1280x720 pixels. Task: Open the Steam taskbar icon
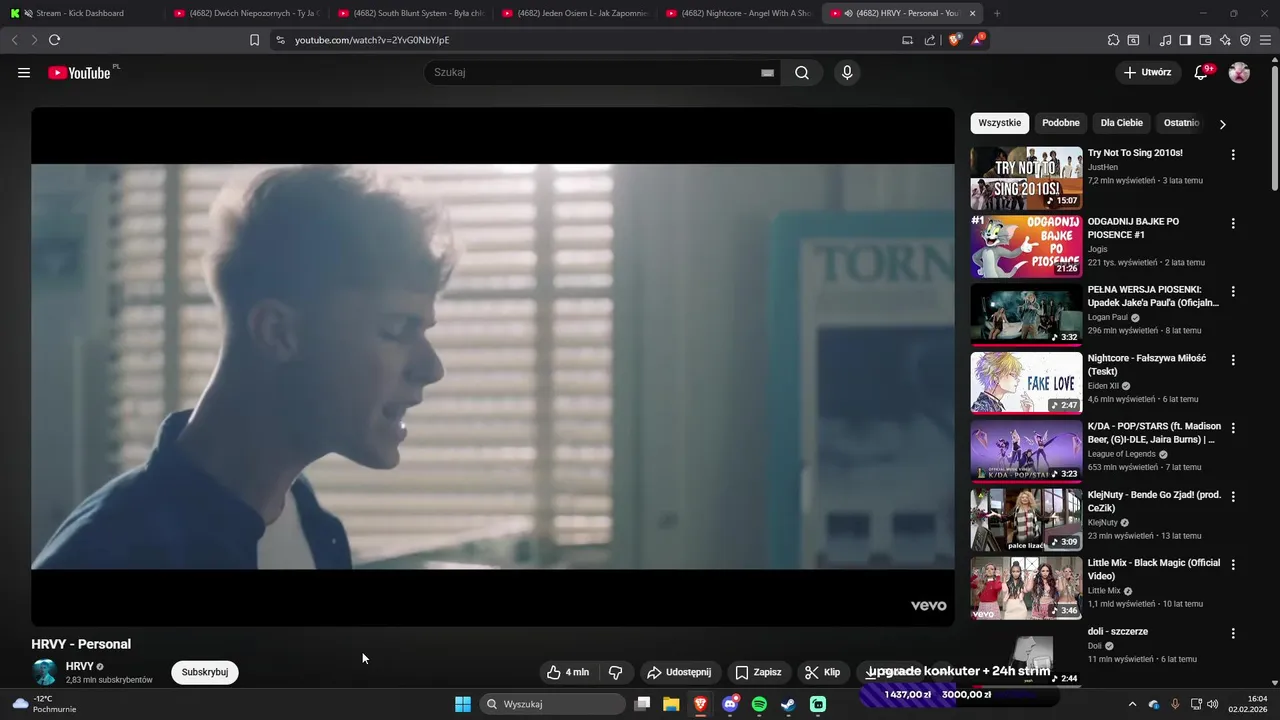click(x=788, y=704)
